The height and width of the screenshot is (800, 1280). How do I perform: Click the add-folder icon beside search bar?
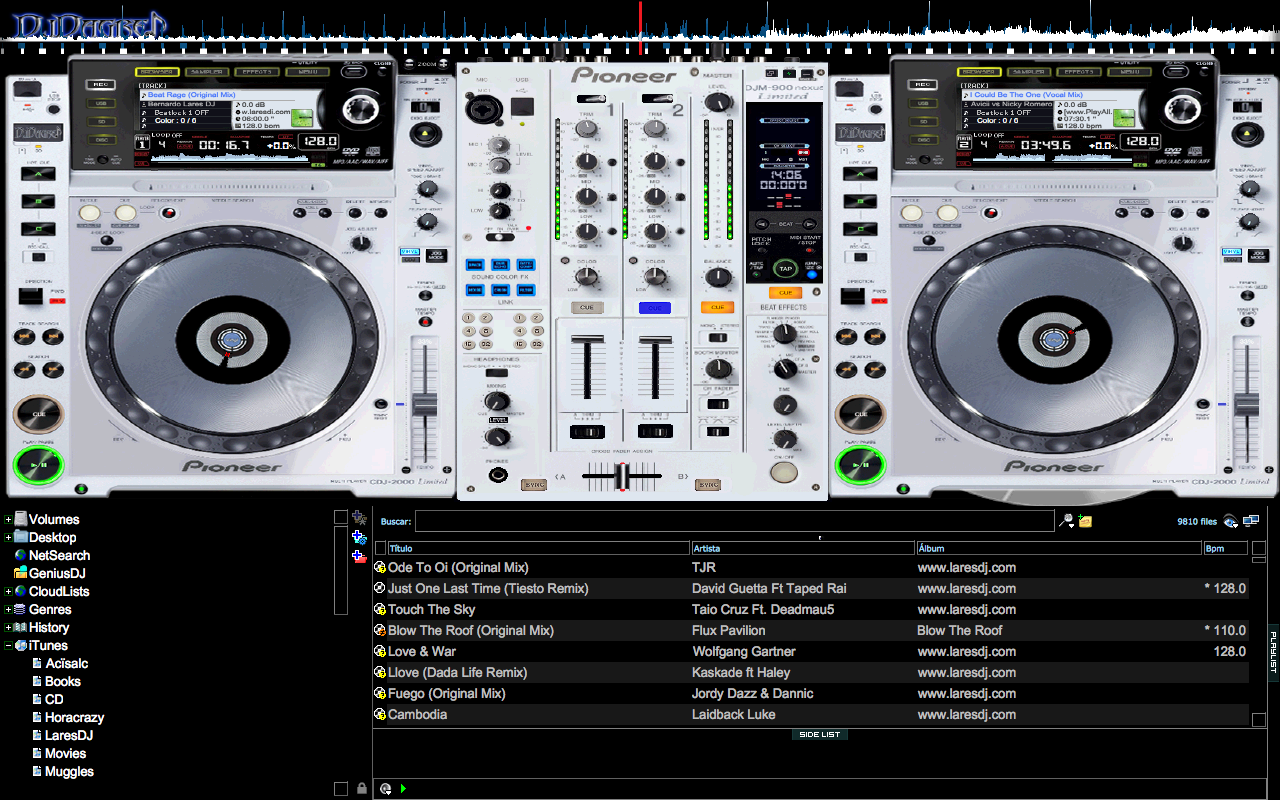pyautogui.click(x=1085, y=521)
